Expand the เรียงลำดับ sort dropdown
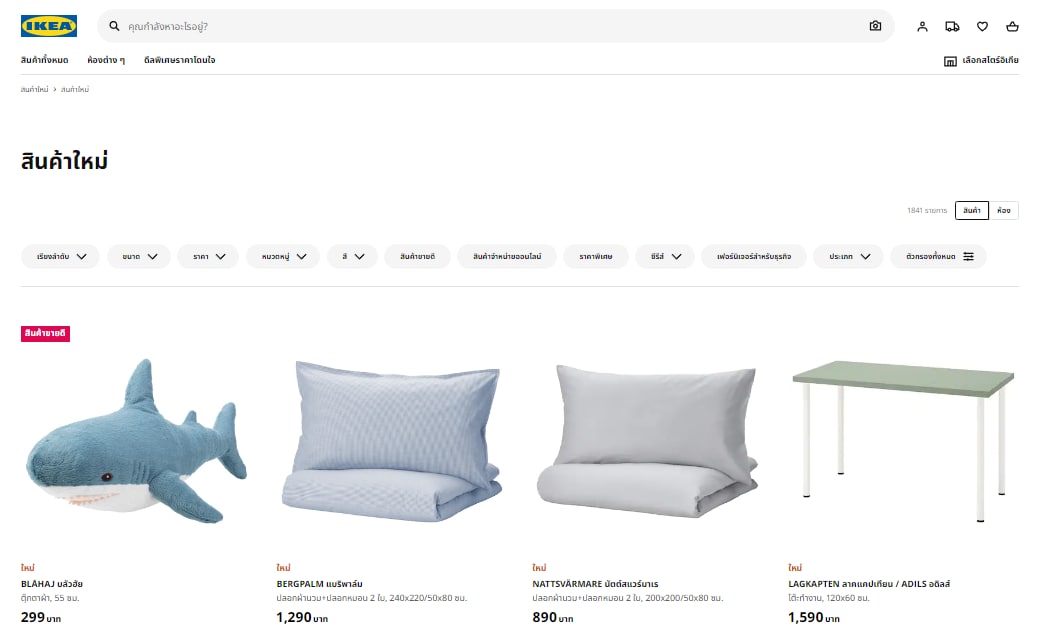Viewport: 1043px width, 635px height. click(60, 256)
